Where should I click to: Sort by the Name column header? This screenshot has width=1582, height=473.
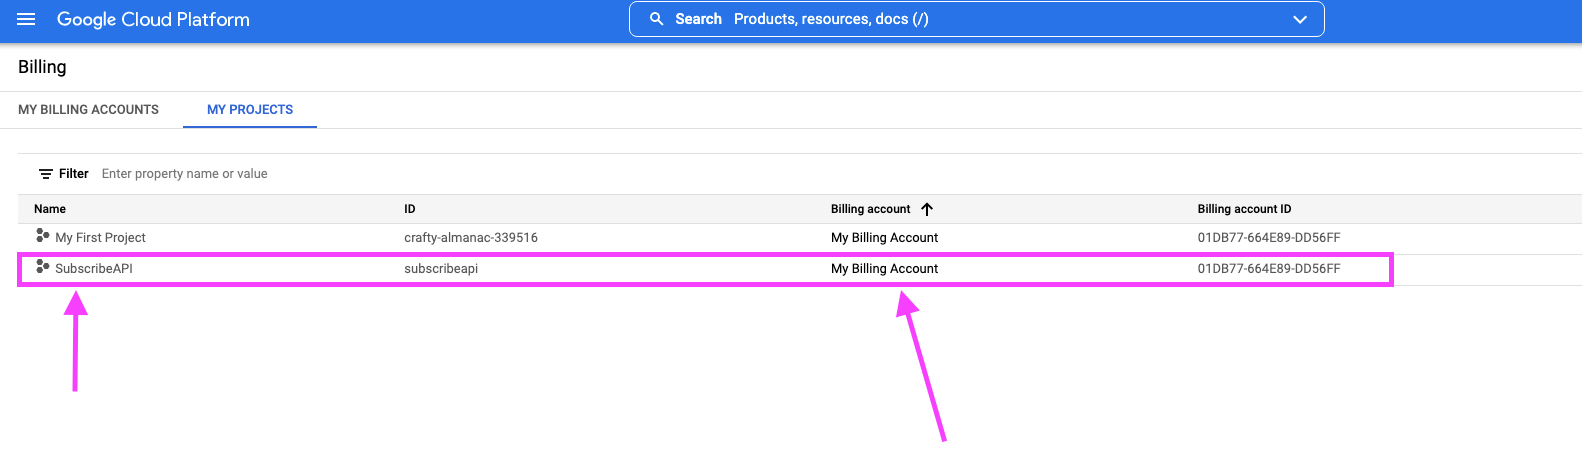pos(50,209)
